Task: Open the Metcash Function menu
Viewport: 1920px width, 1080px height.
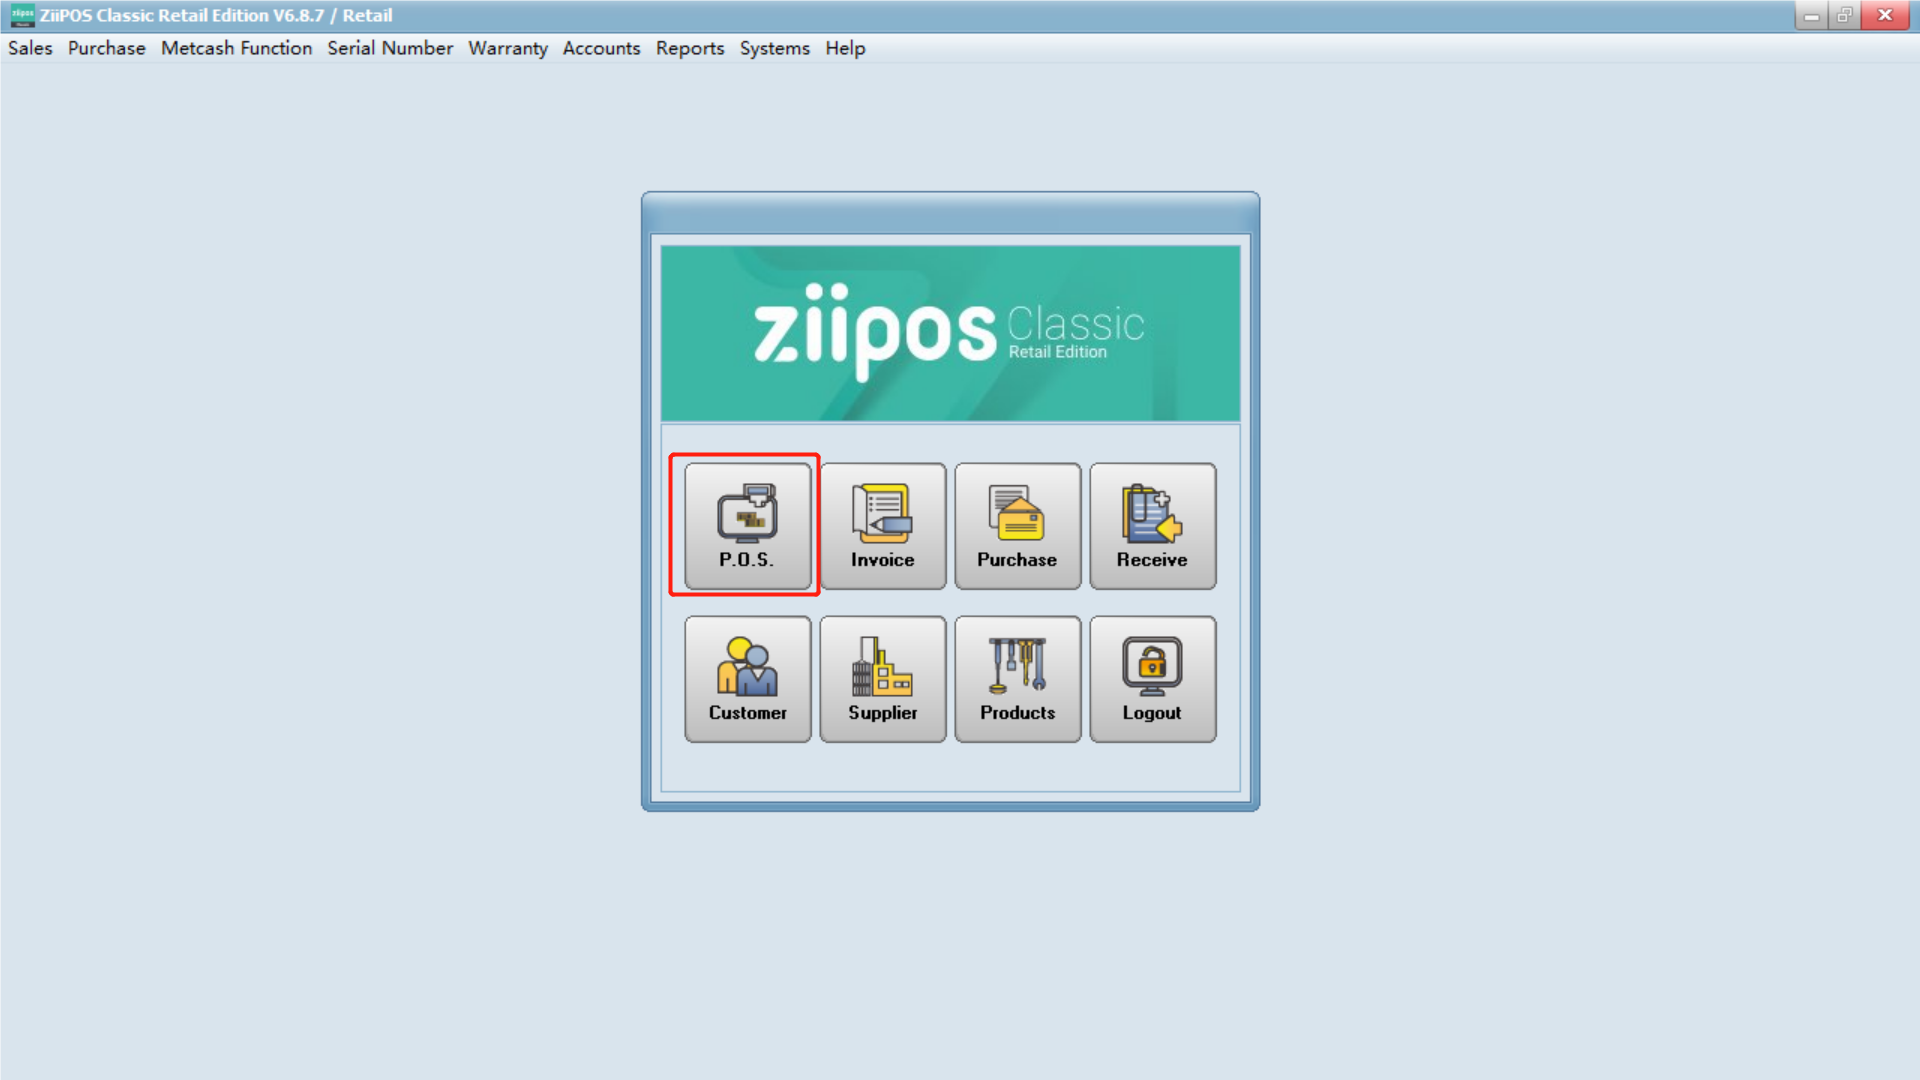Action: coord(236,48)
